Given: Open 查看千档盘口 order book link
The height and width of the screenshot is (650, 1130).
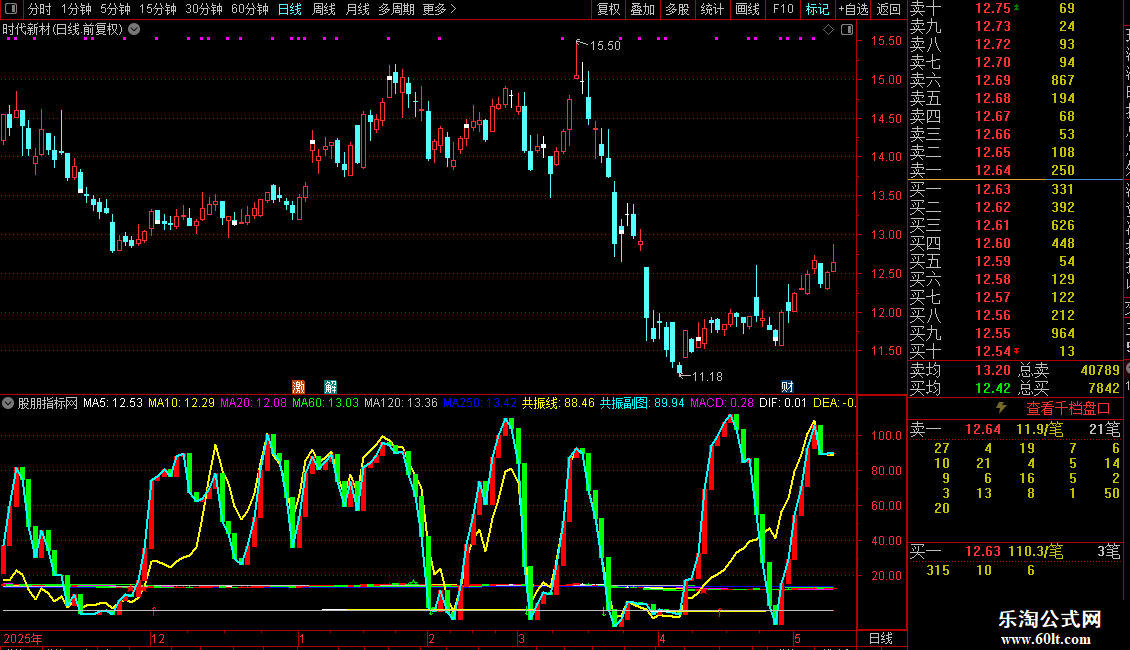Looking at the screenshot, I should point(1068,409).
